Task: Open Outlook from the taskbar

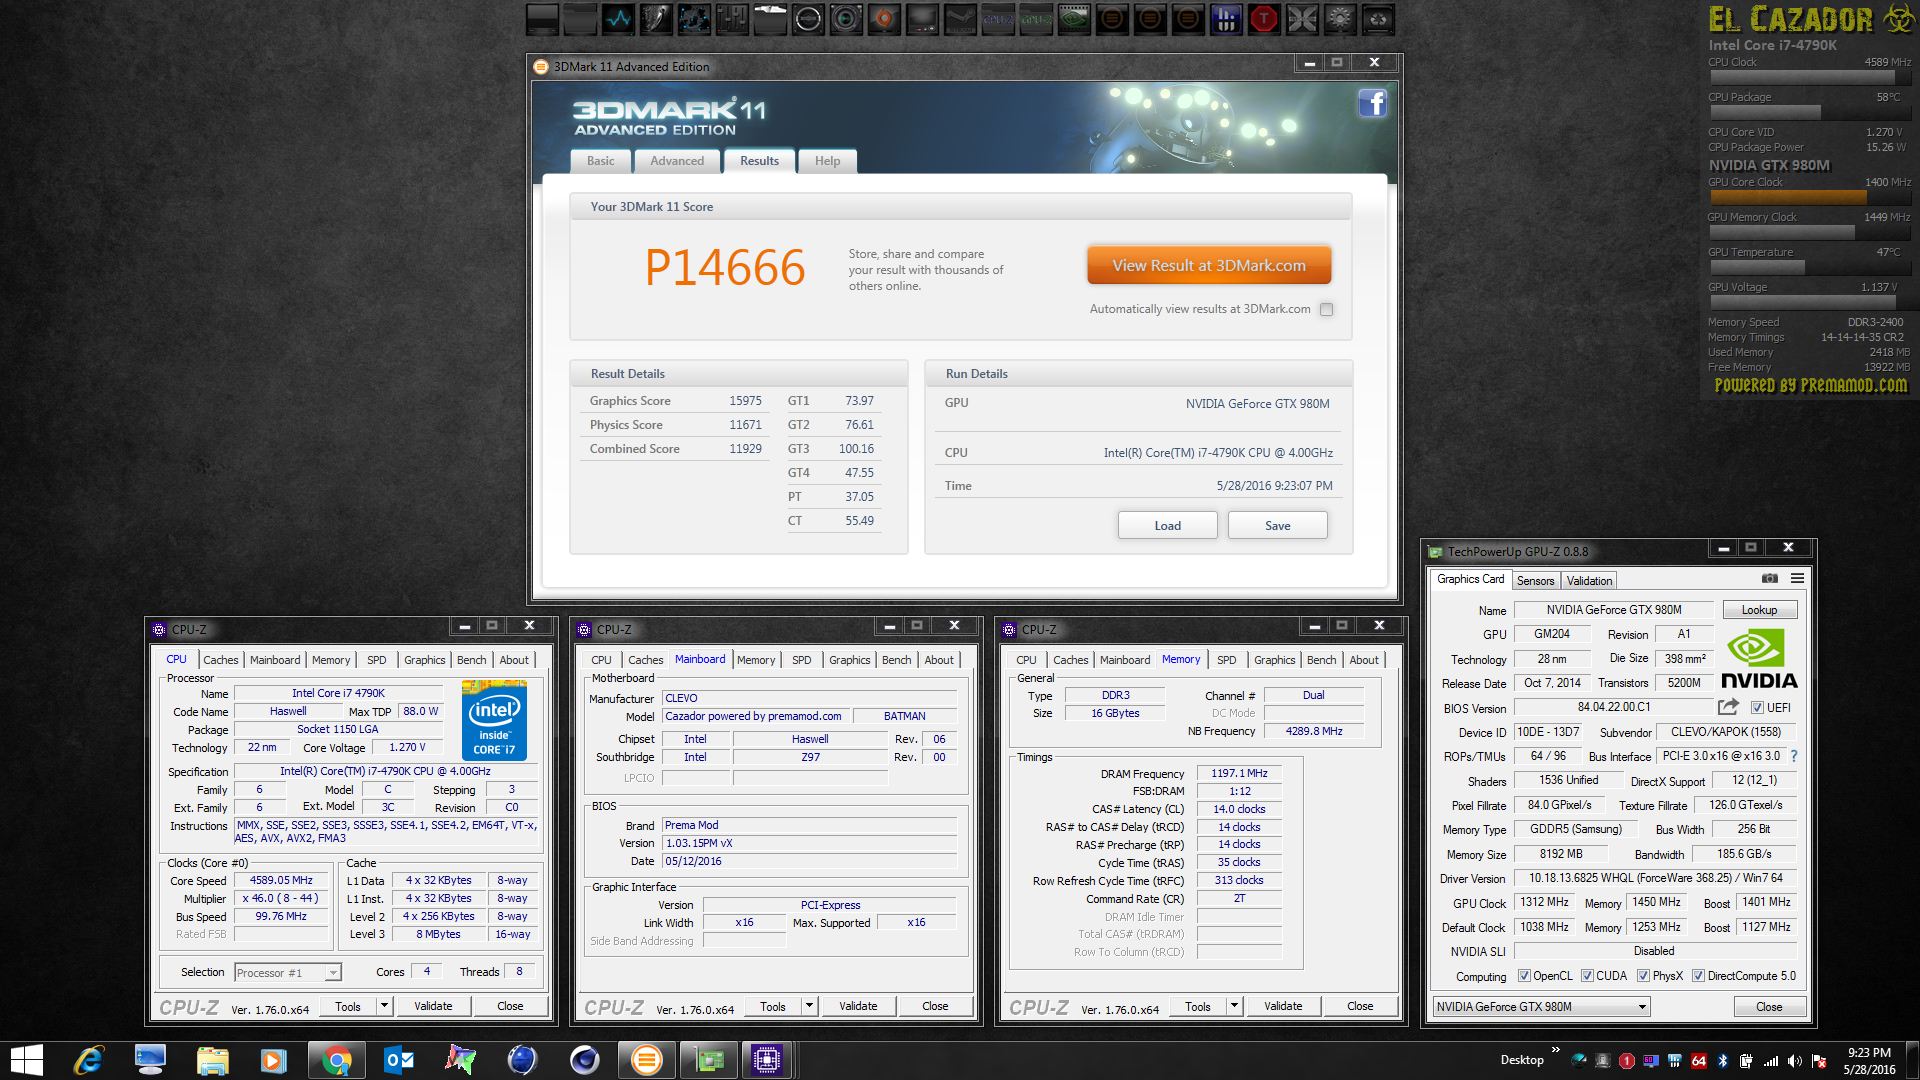Action: 399,1060
